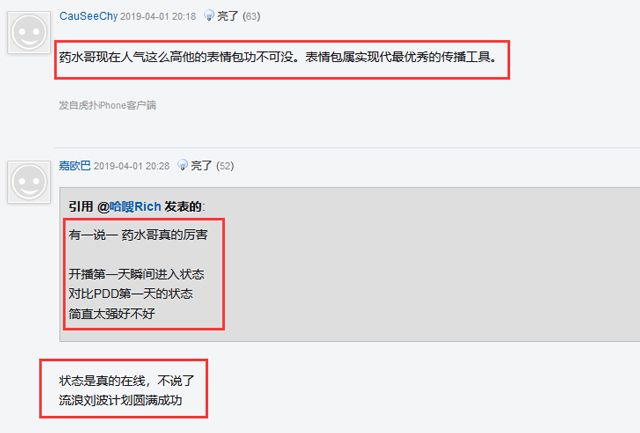Screen dimensions: 640x433
Task: Open the 嘉欧巴 username profile link
Action: click(75, 166)
